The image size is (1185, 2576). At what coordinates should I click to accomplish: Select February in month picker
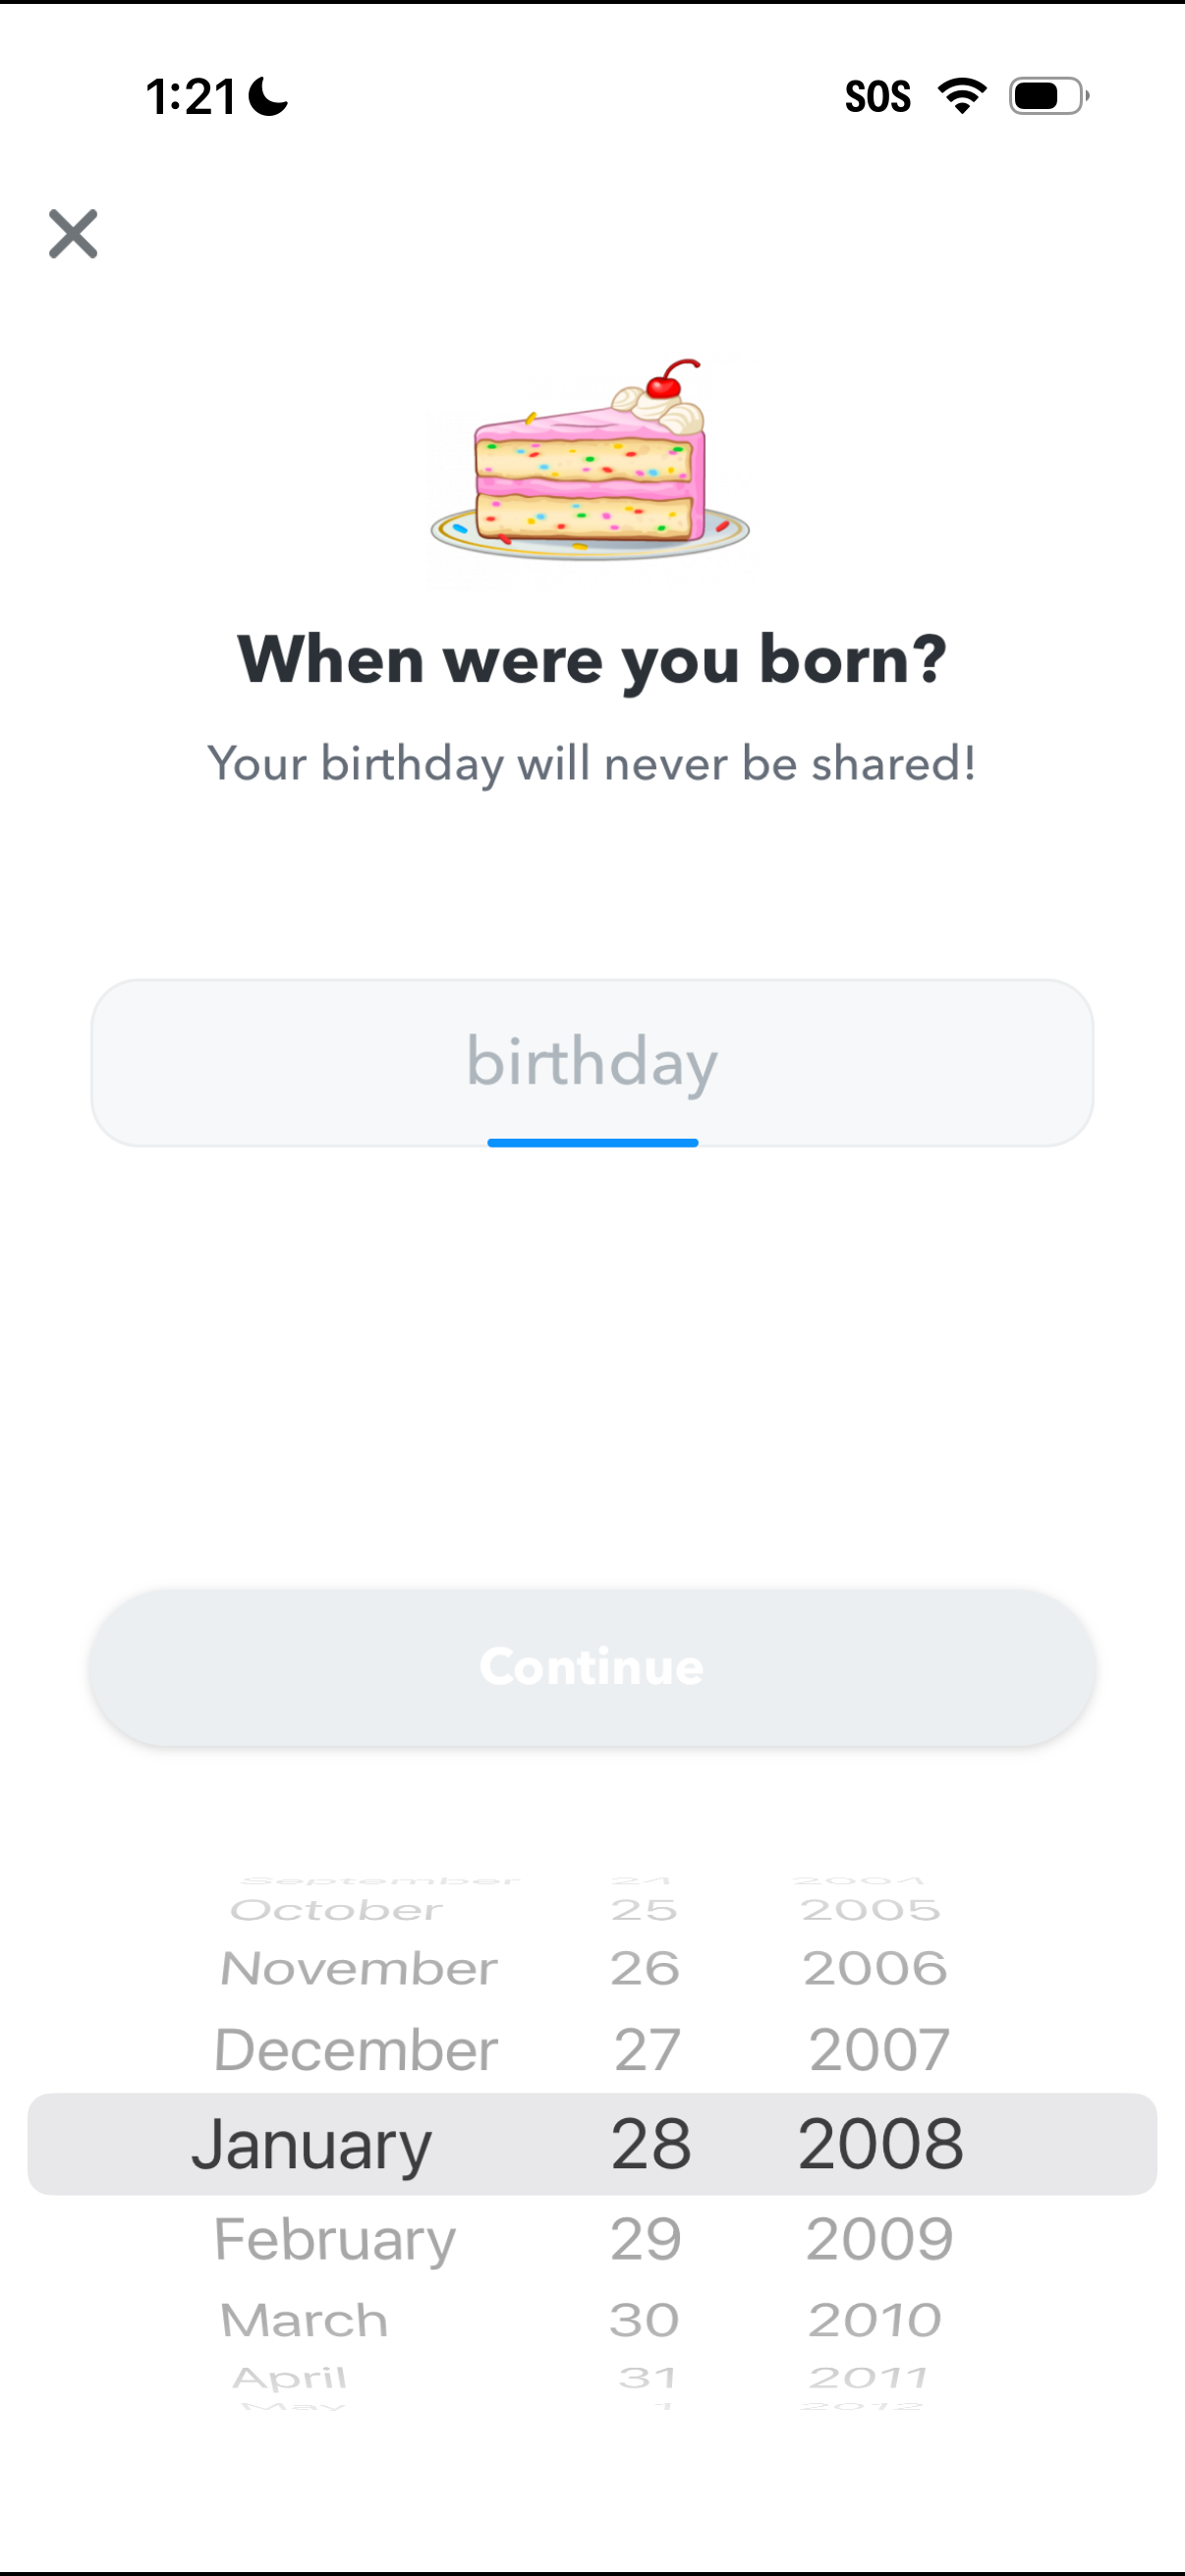tap(335, 2239)
